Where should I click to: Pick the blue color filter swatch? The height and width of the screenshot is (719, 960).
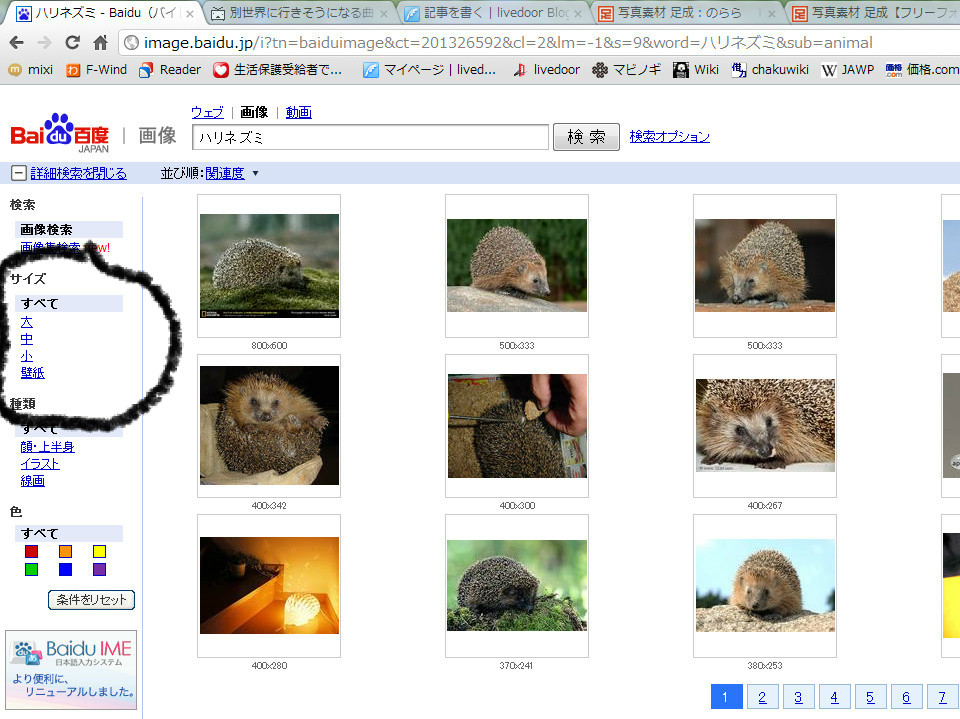[x=66, y=570]
